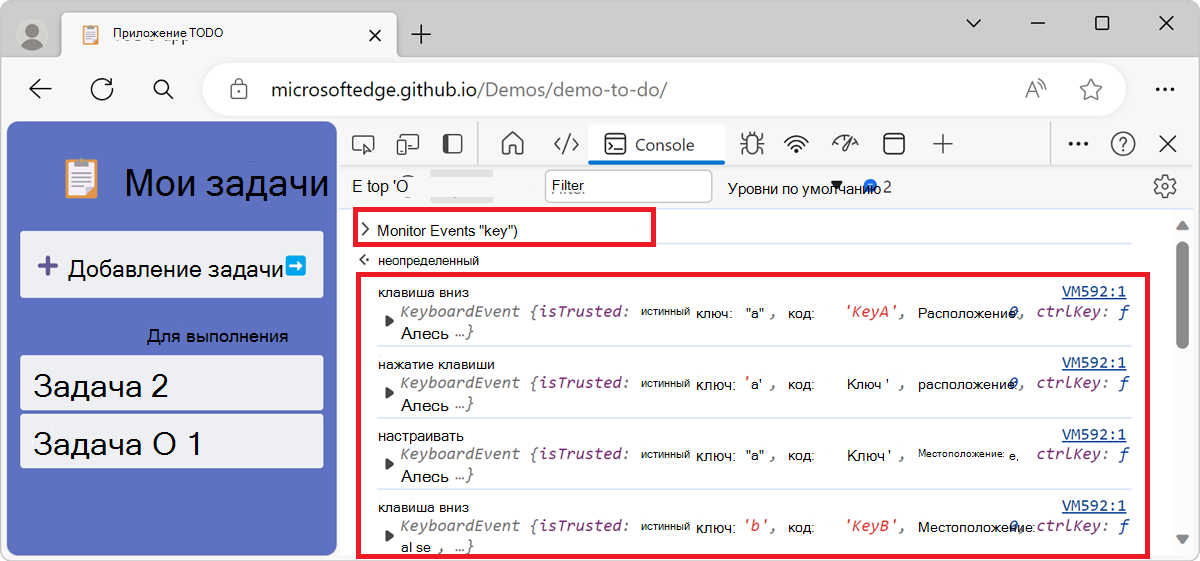Open DevTools help
The width and height of the screenshot is (1200, 561).
[x=1123, y=144]
